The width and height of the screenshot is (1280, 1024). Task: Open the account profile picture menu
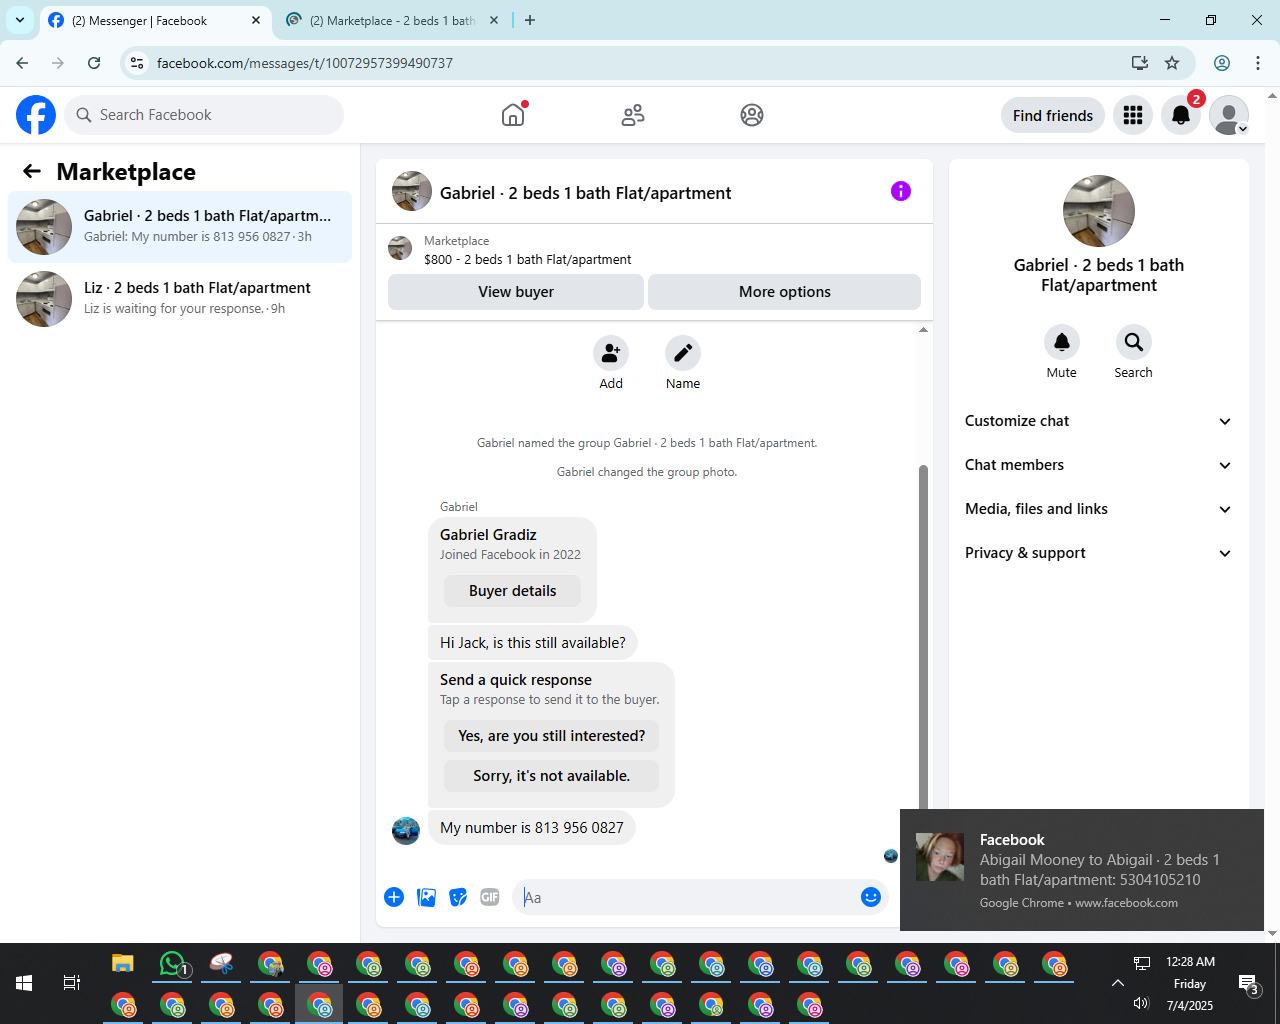tap(1229, 115)
